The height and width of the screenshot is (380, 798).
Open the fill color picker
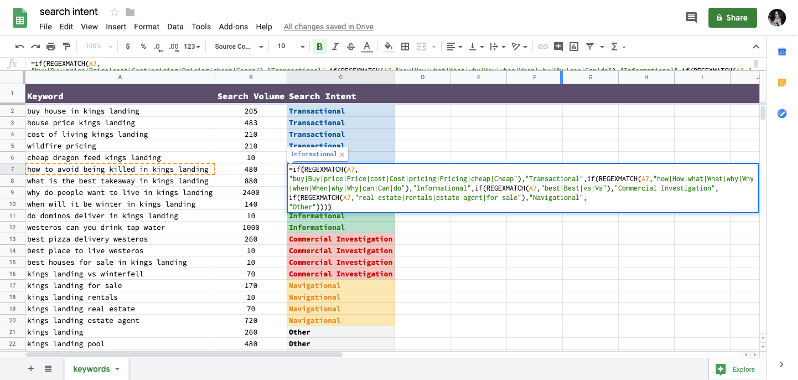pyautogui.click(x=388, y=47)
